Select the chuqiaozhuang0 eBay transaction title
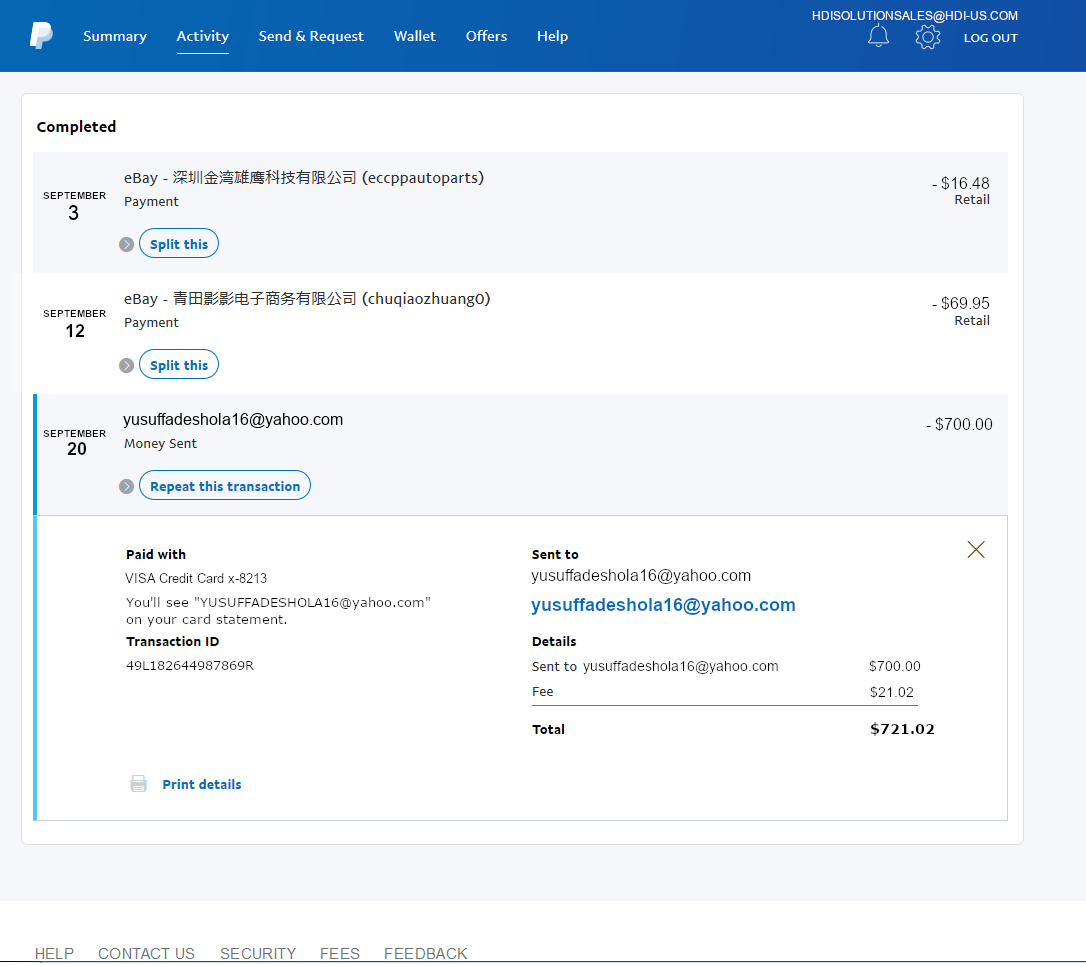This screenshot has width=1086, height=966. 307,299
